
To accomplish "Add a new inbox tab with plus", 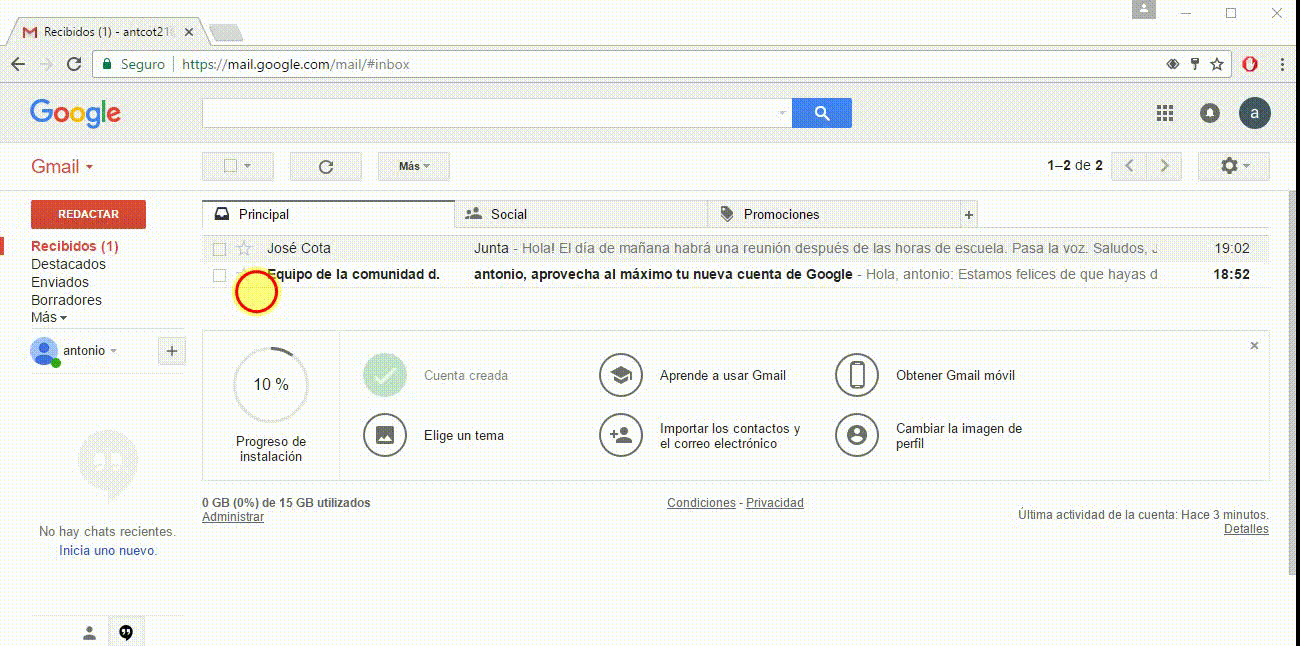I will click(968, 215).
